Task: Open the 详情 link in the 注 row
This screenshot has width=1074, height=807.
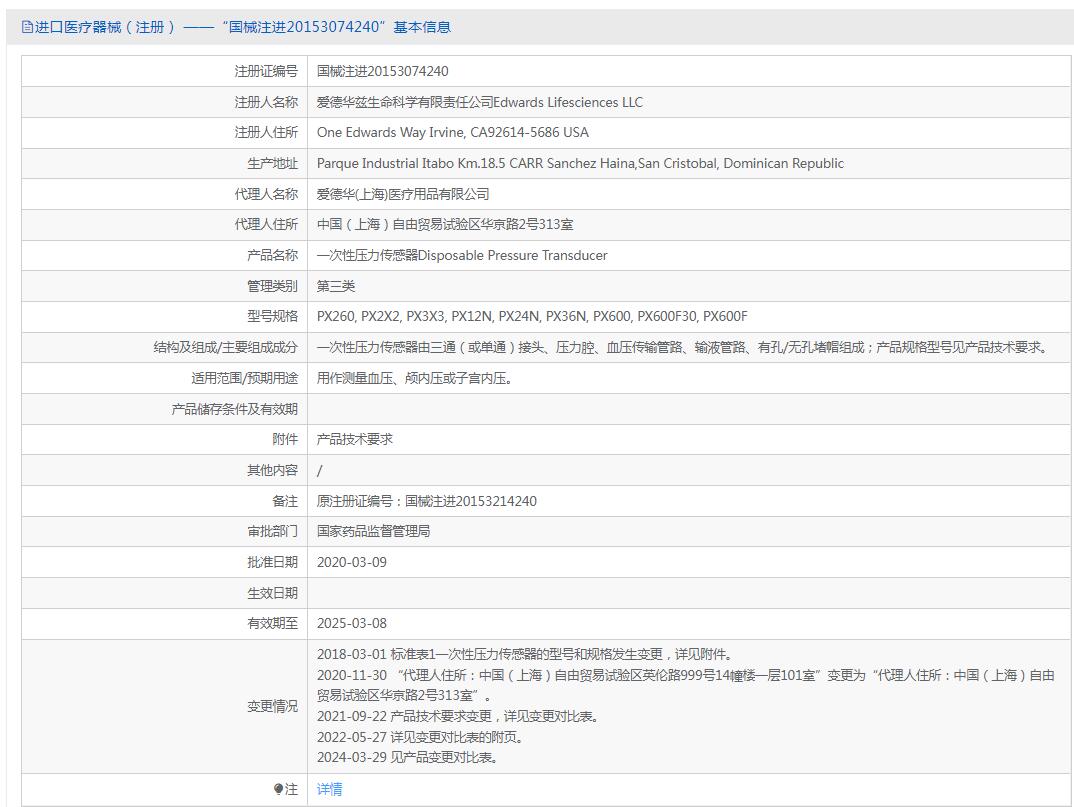Action: pyautogui.click(x=329, y=789)
